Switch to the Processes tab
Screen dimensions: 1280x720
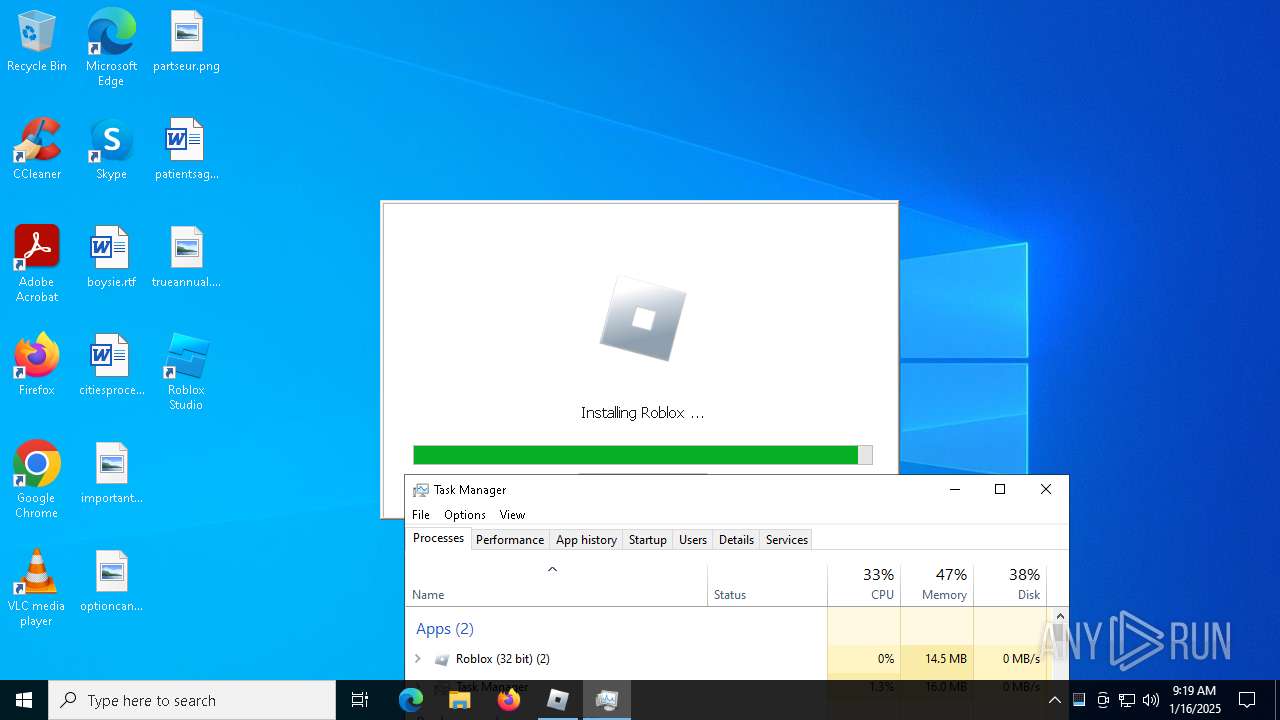[439, 538]
